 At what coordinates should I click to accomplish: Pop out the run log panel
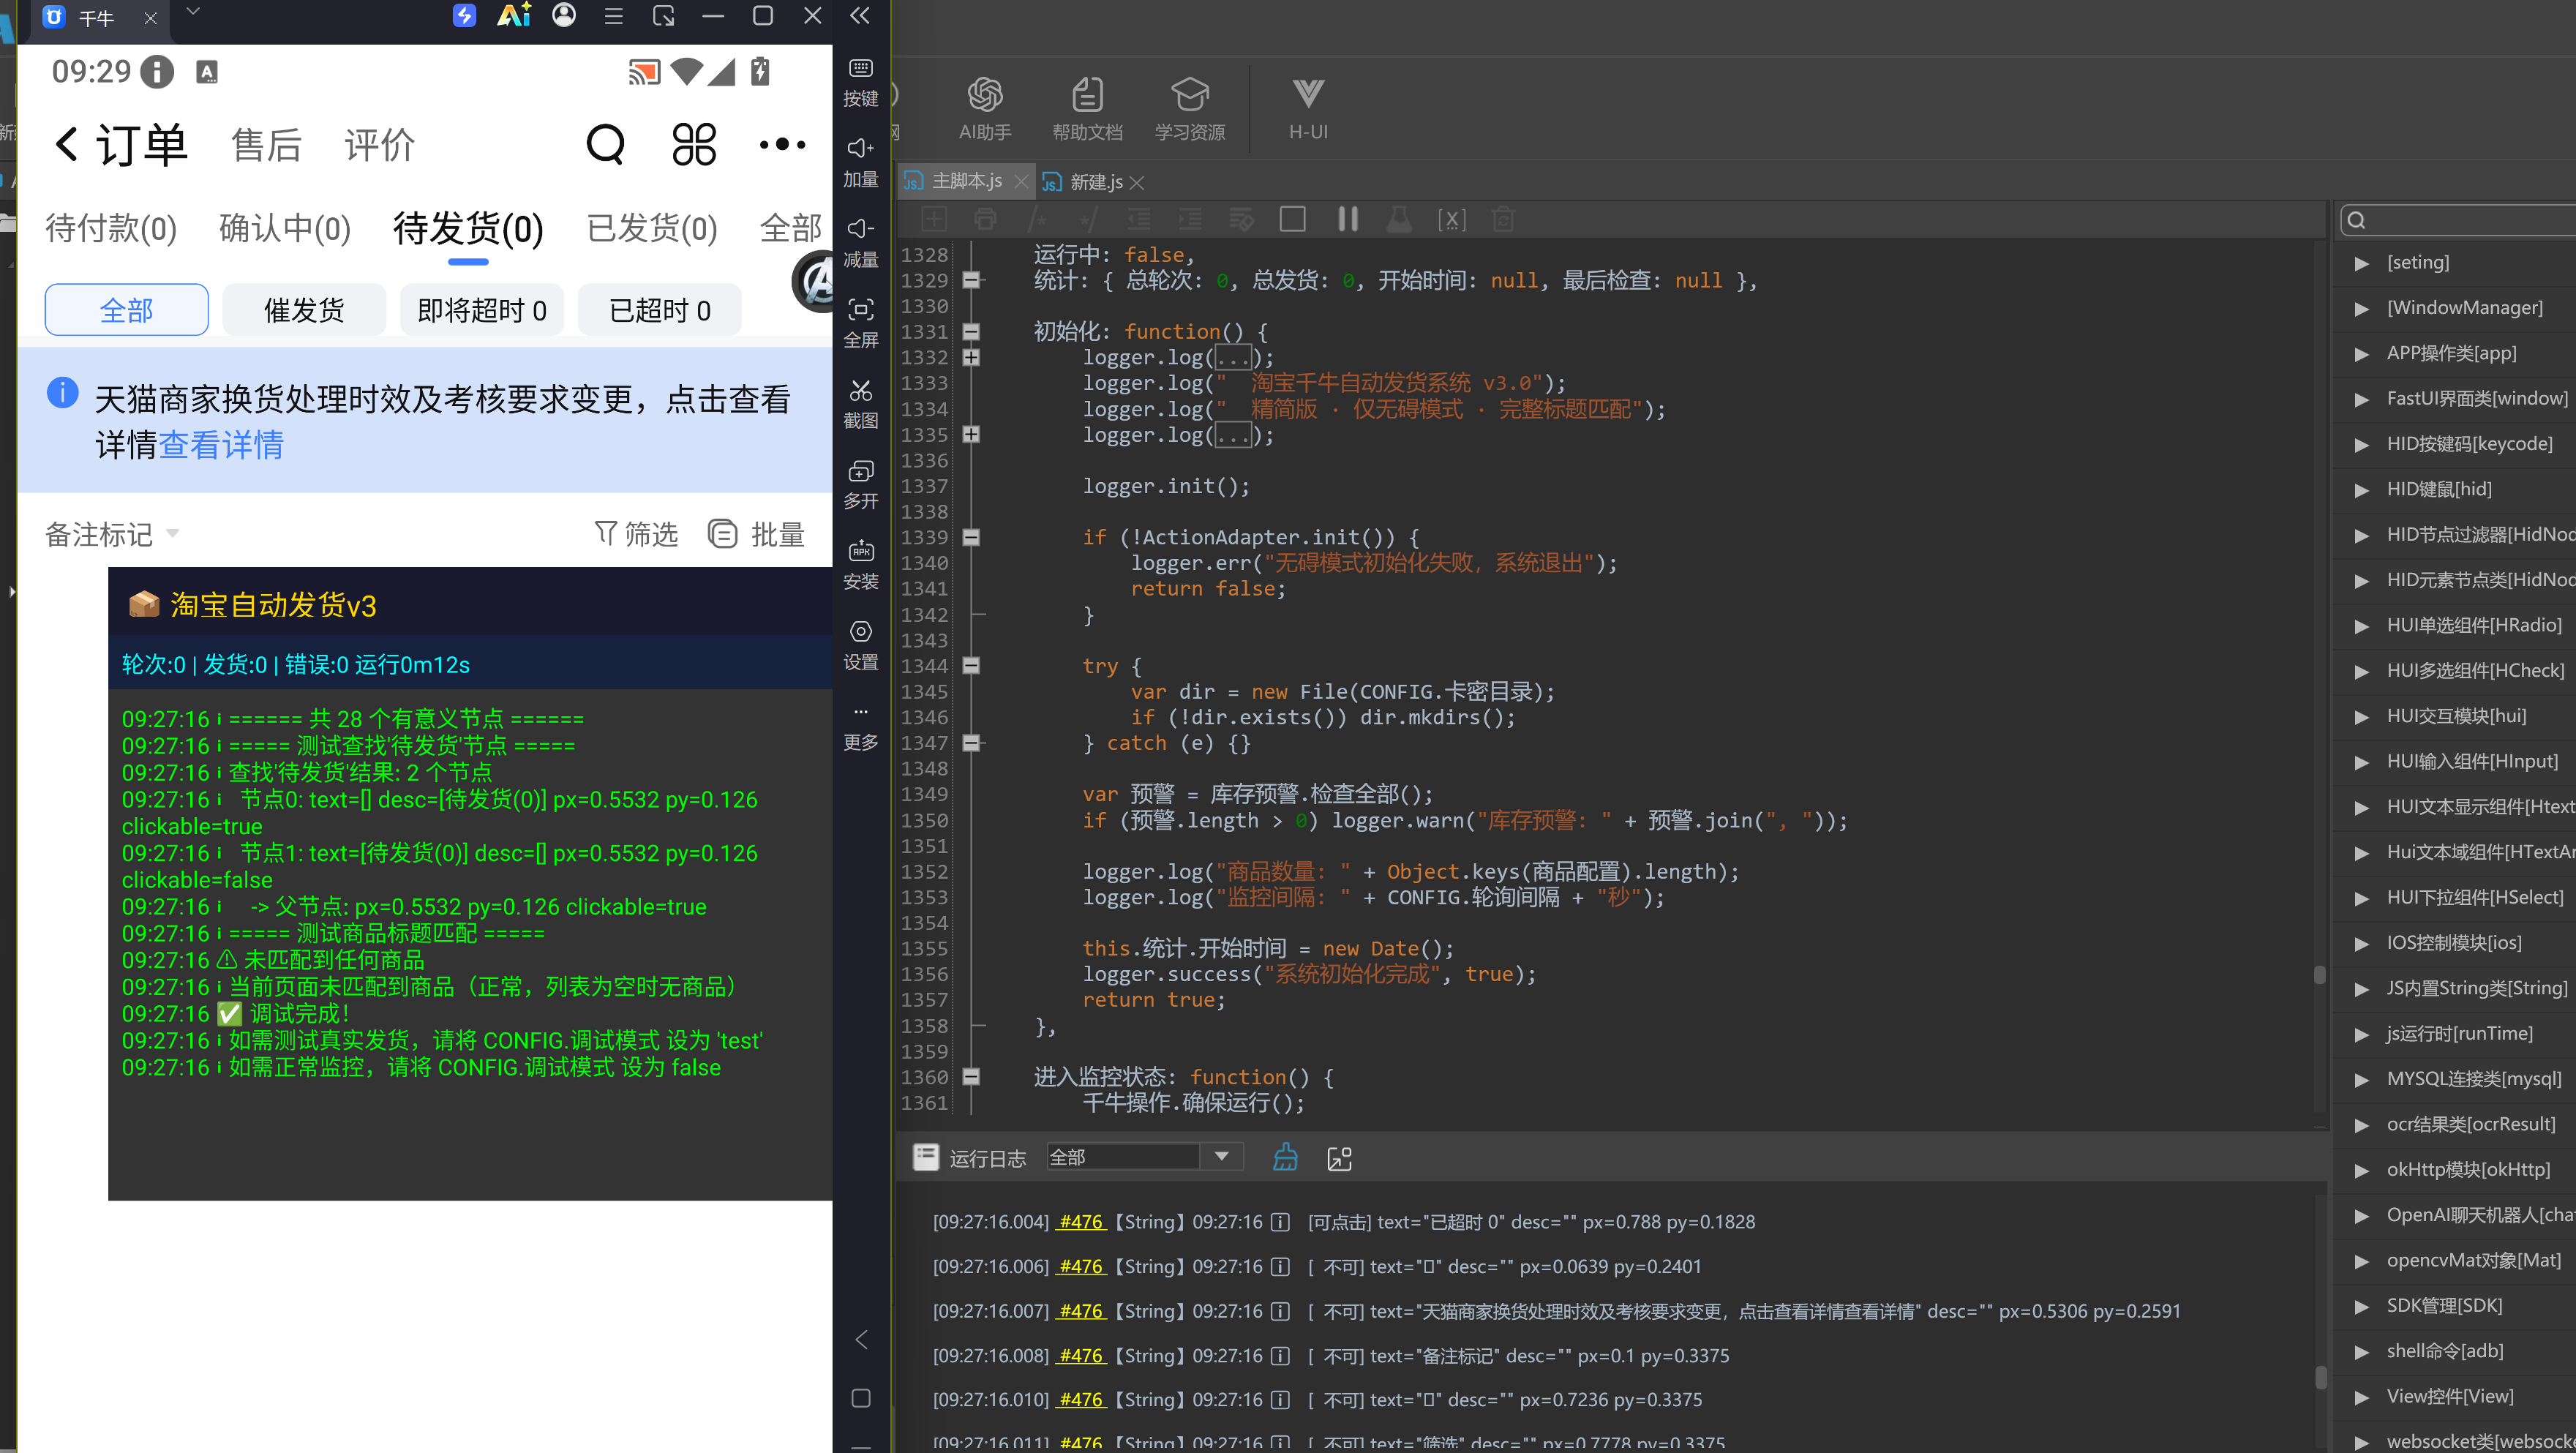pos(1339,1158)
